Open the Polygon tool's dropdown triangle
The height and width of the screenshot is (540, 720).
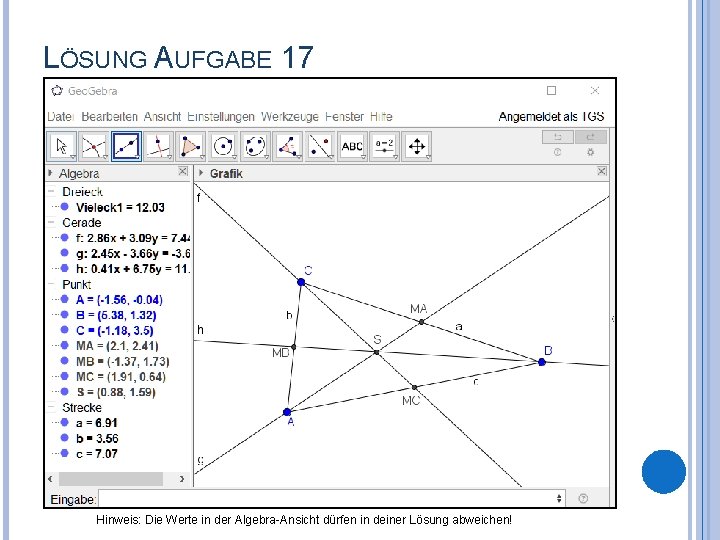[202, 157]
